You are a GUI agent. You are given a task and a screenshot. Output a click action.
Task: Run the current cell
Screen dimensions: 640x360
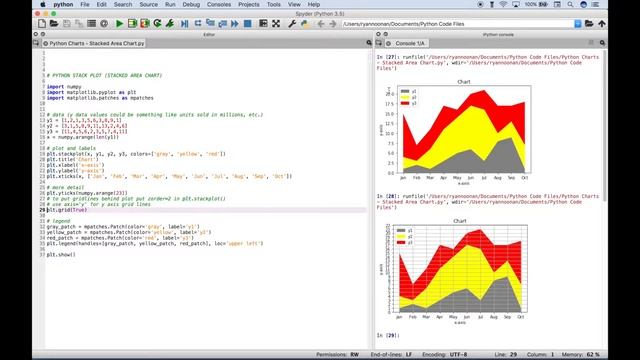click(x=132, y=24)
